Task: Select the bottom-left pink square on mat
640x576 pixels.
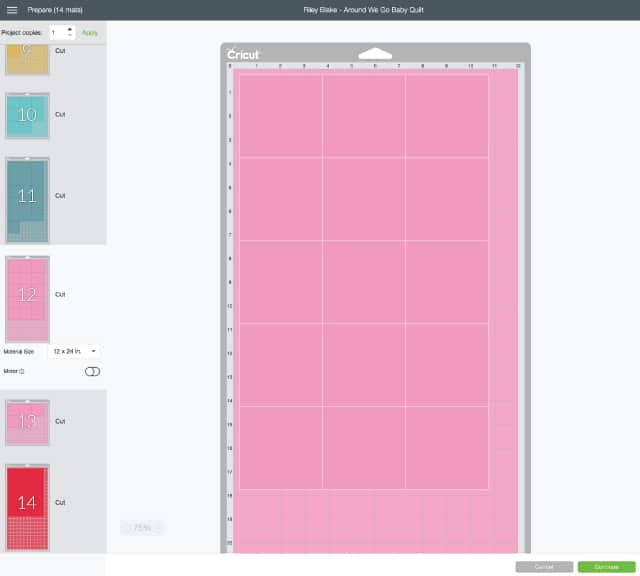Action: point(281,447)
